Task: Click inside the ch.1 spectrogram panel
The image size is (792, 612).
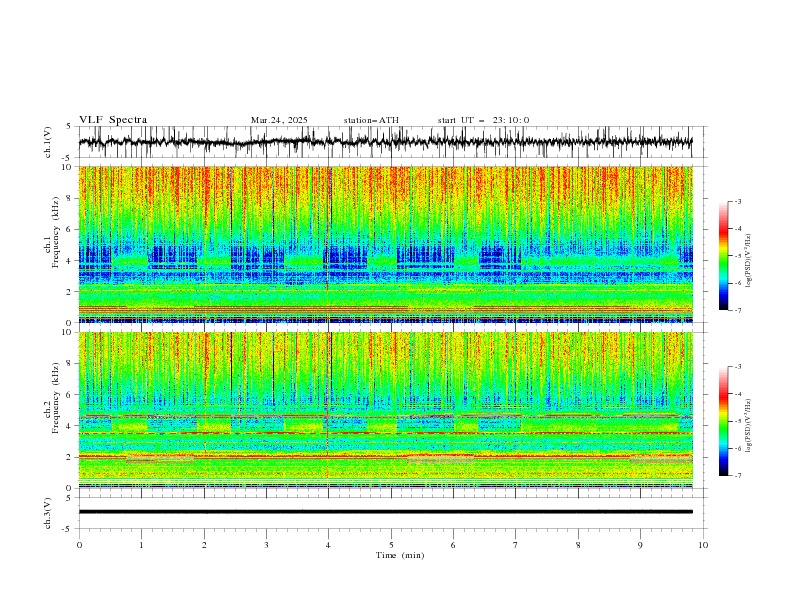Action: pyautogui.click(x=386, y=244)
